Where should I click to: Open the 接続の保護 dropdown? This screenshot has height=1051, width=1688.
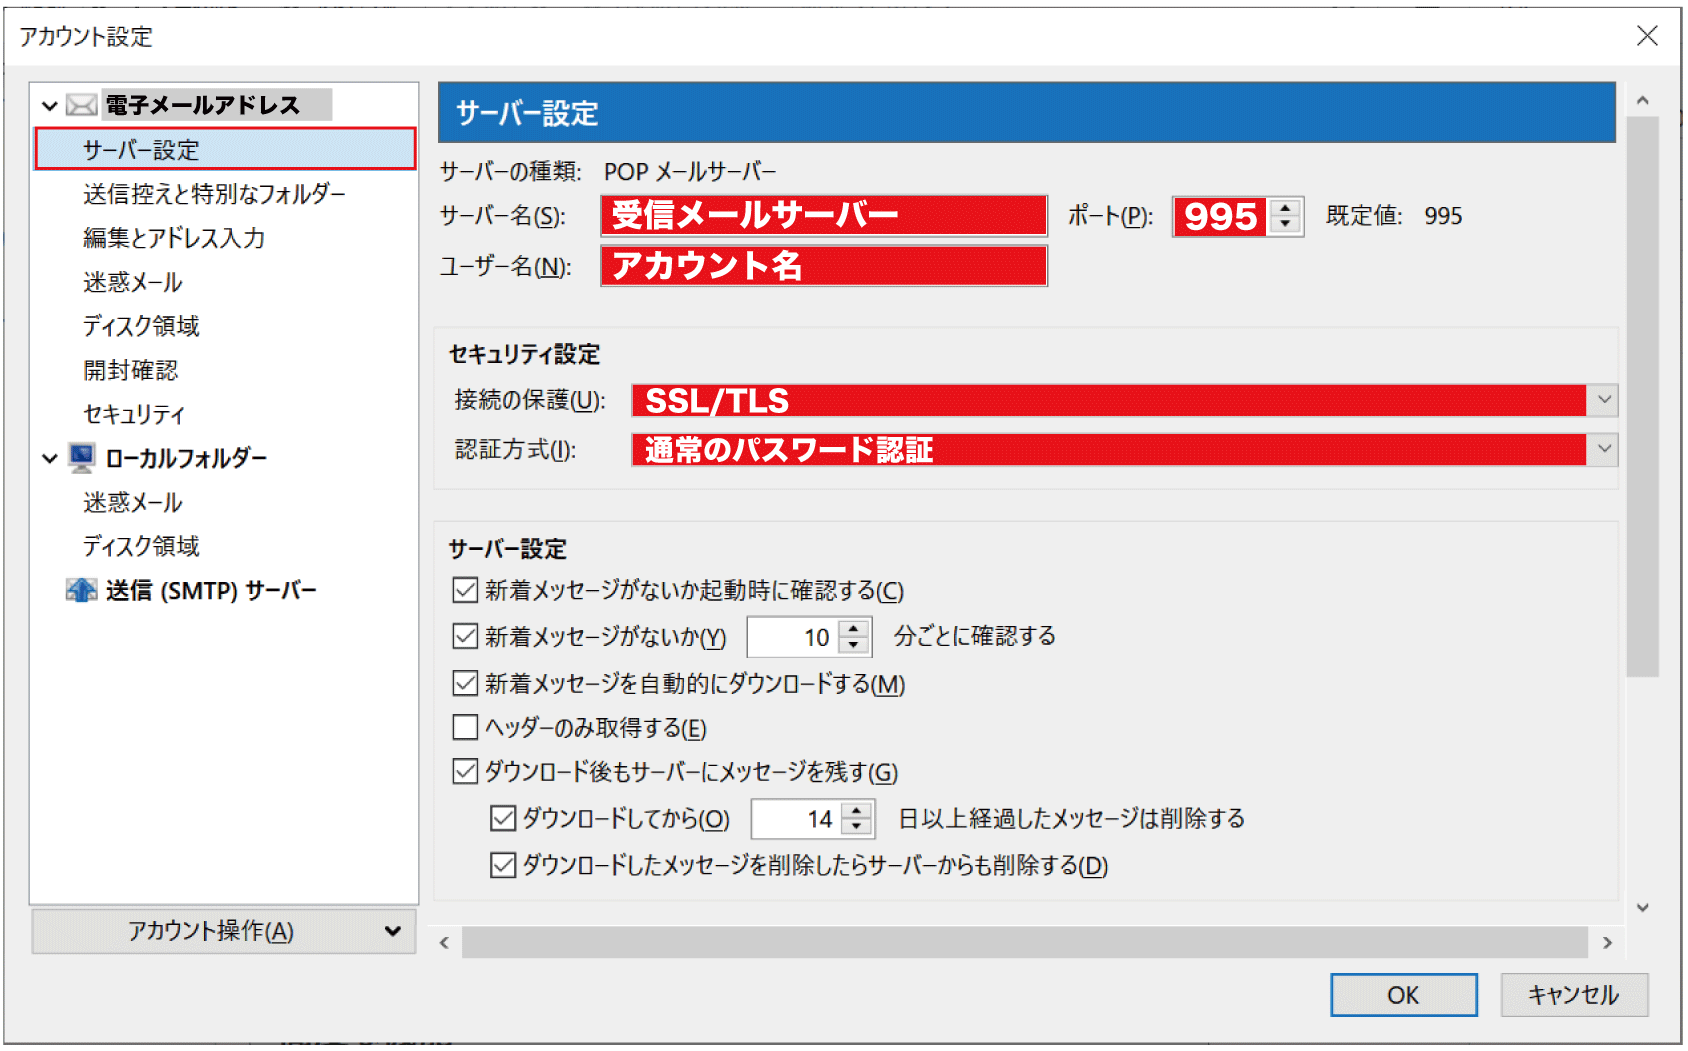(1604, 400)
